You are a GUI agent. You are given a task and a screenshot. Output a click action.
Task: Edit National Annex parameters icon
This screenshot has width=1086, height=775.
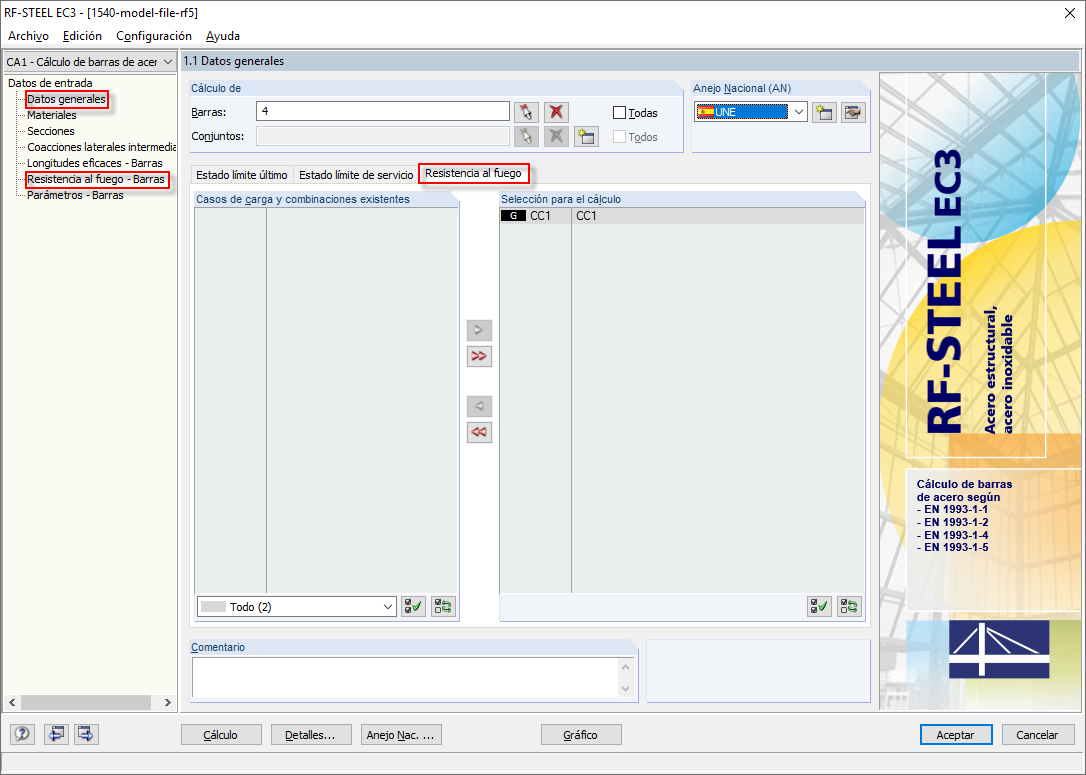click(x=853, y=112)
